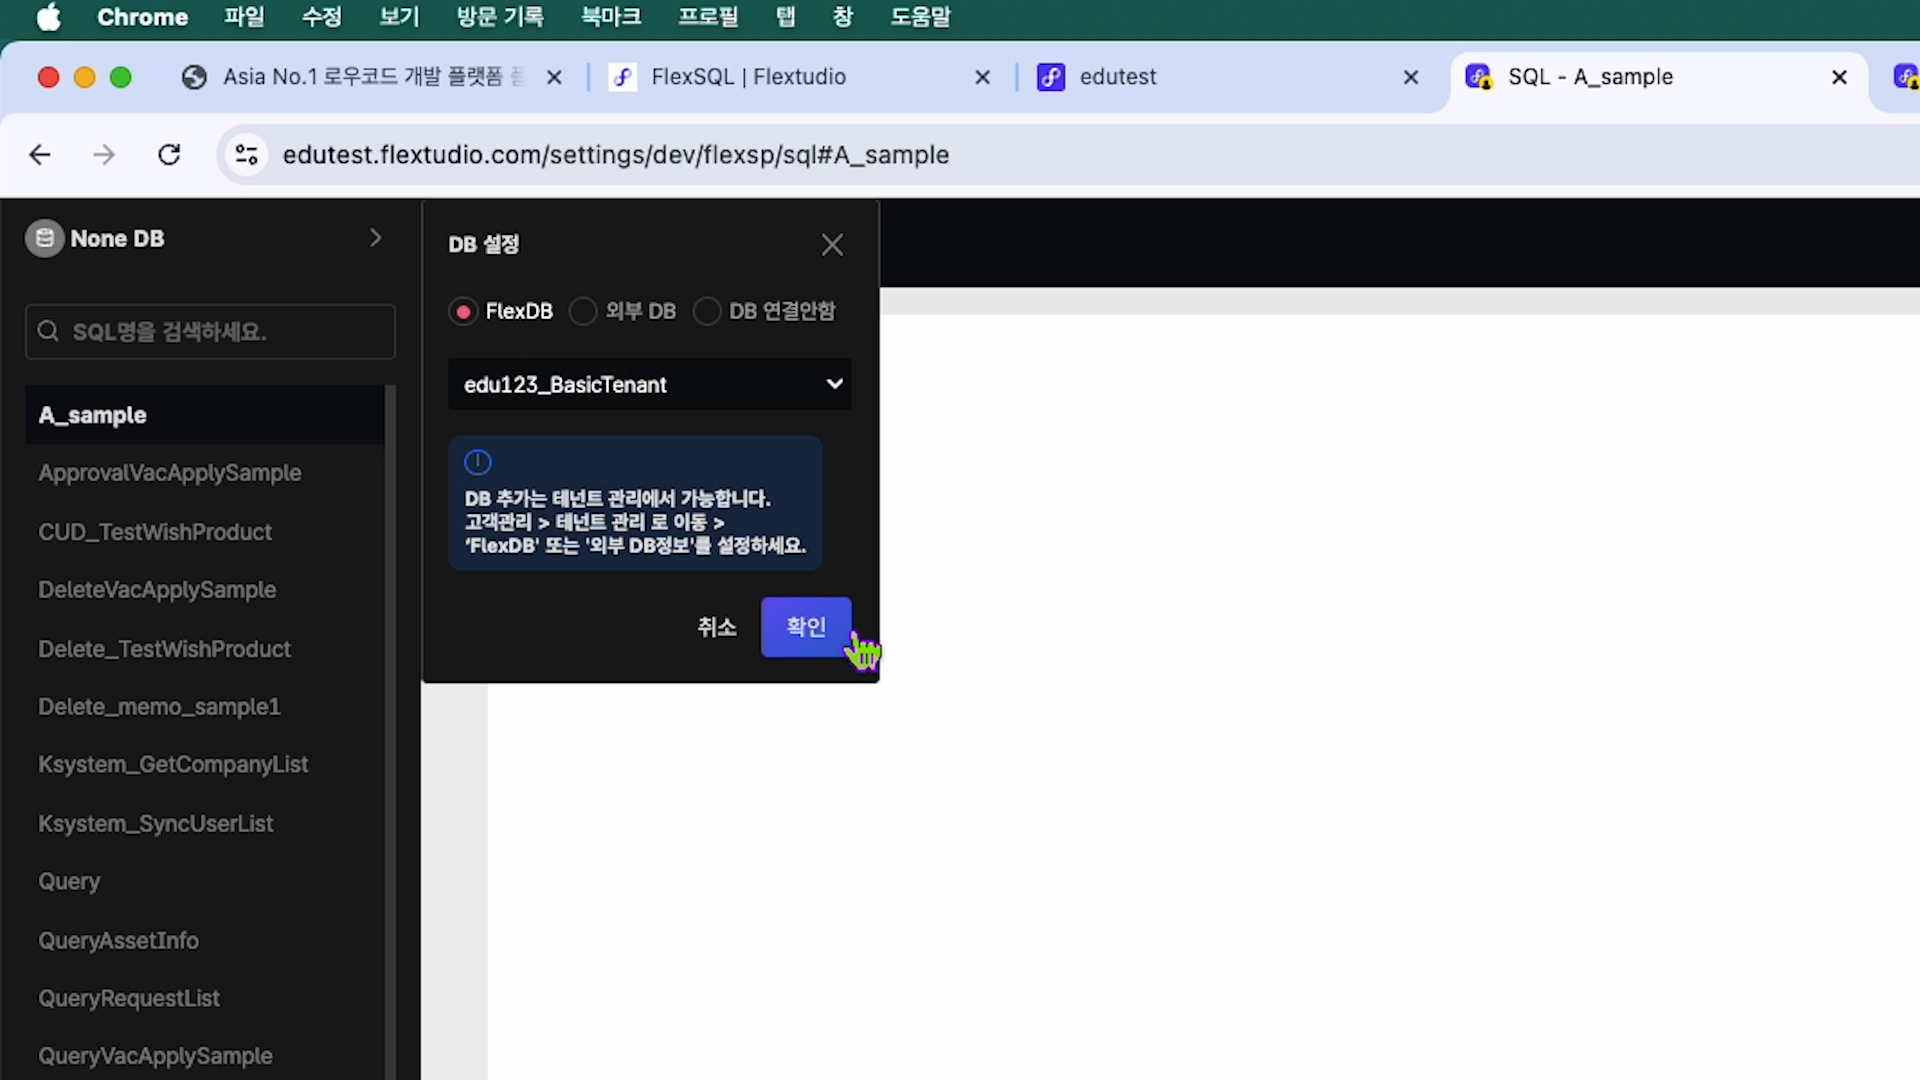Select ApprovalVacApplySample in the list
This screenshot has width=1920, height=1080.
click(x=204, y=473)
